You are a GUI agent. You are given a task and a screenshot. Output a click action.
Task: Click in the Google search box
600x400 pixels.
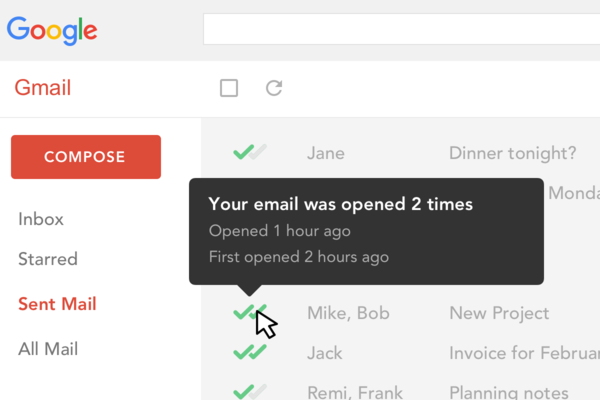point(400,29)
